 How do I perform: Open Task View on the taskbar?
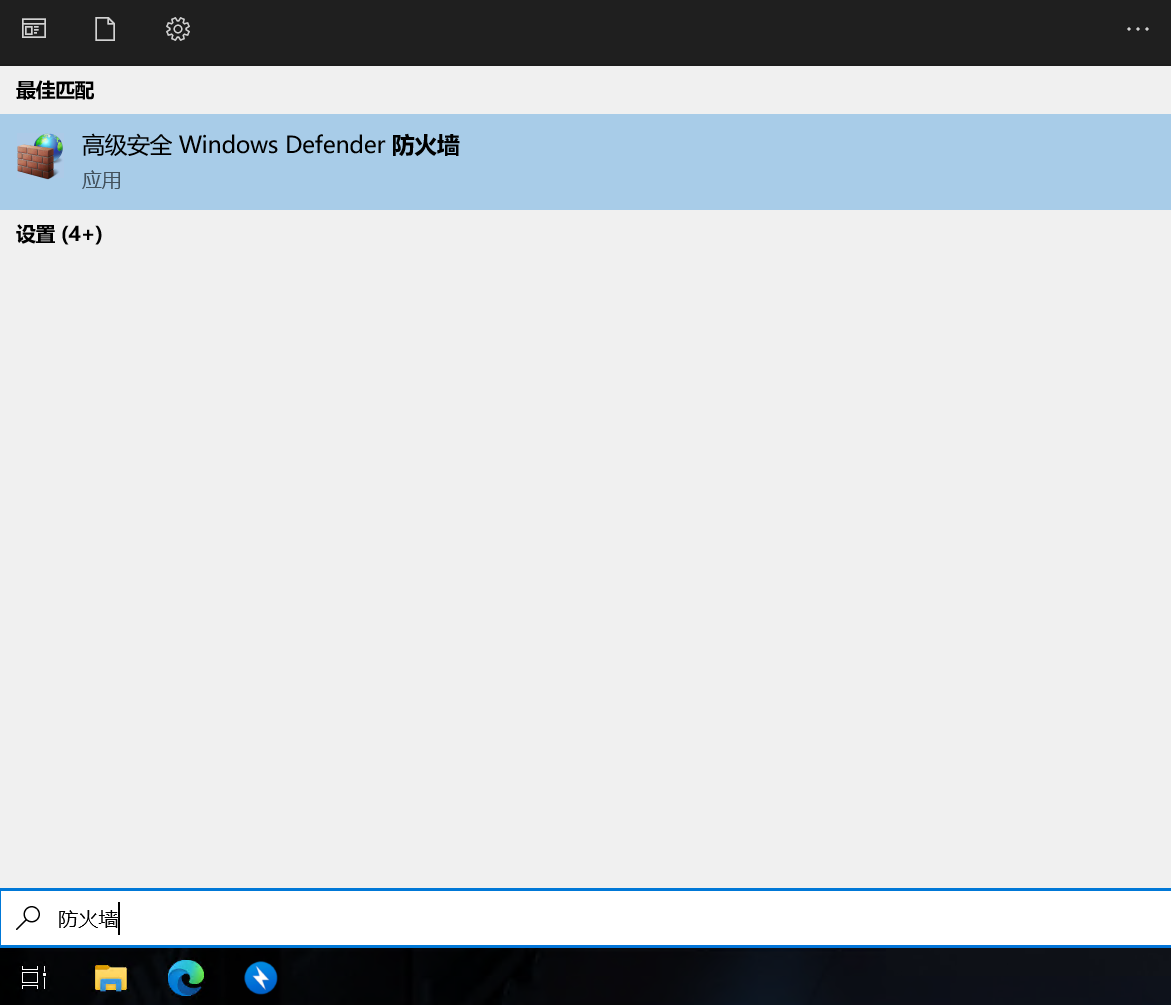pyautogui.click(x=34, y=977)
